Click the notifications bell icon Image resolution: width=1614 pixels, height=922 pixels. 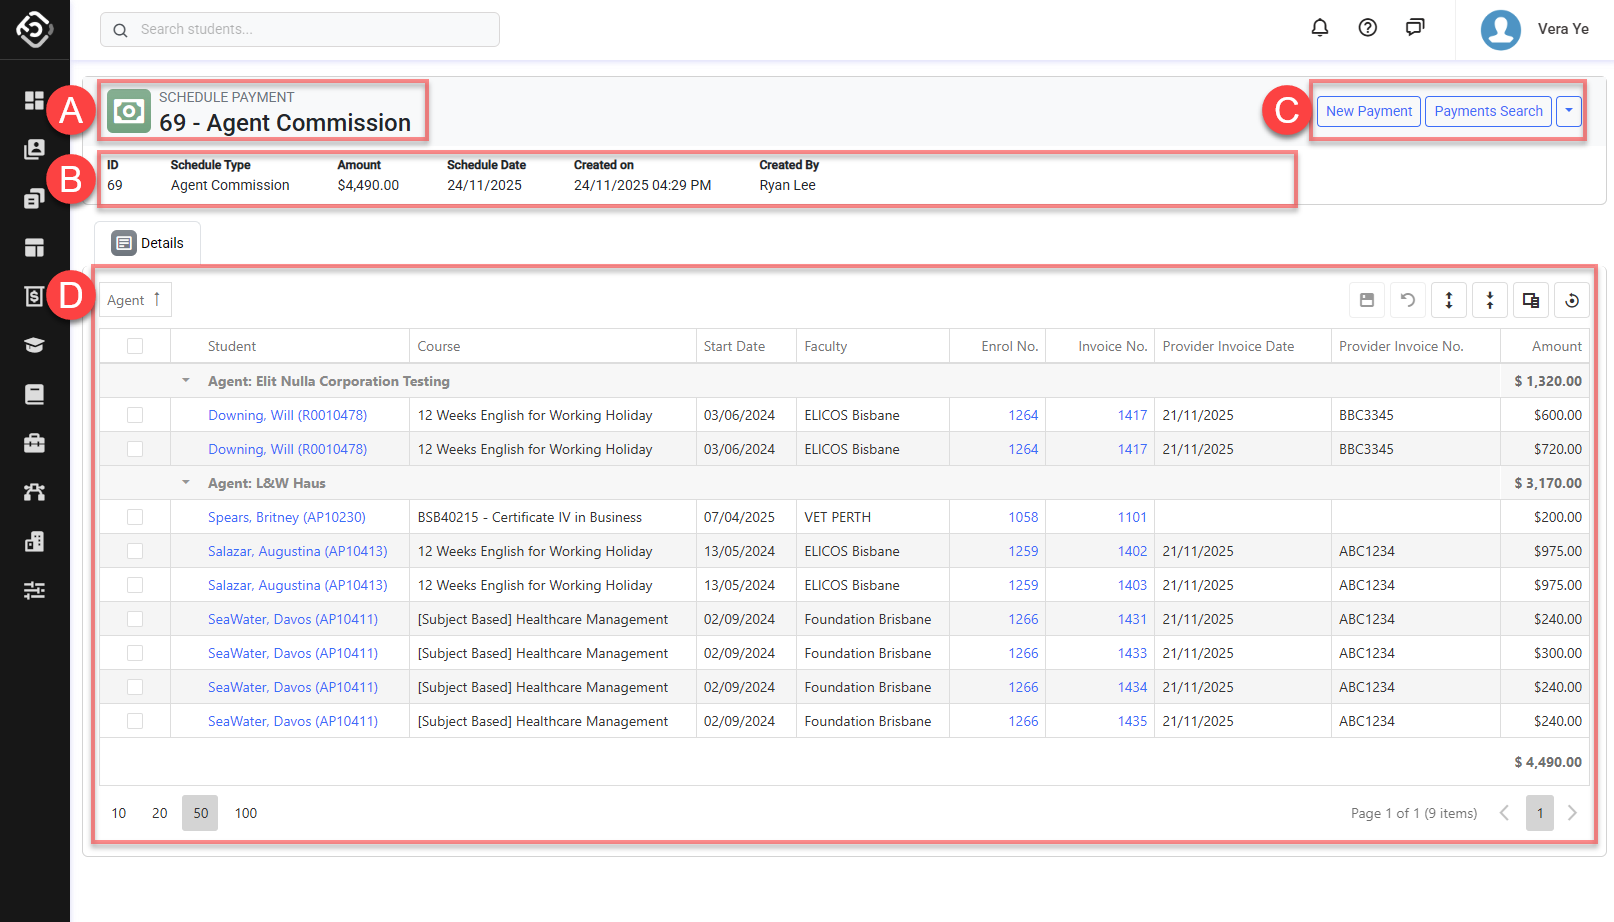click(x=1319, y=28)
